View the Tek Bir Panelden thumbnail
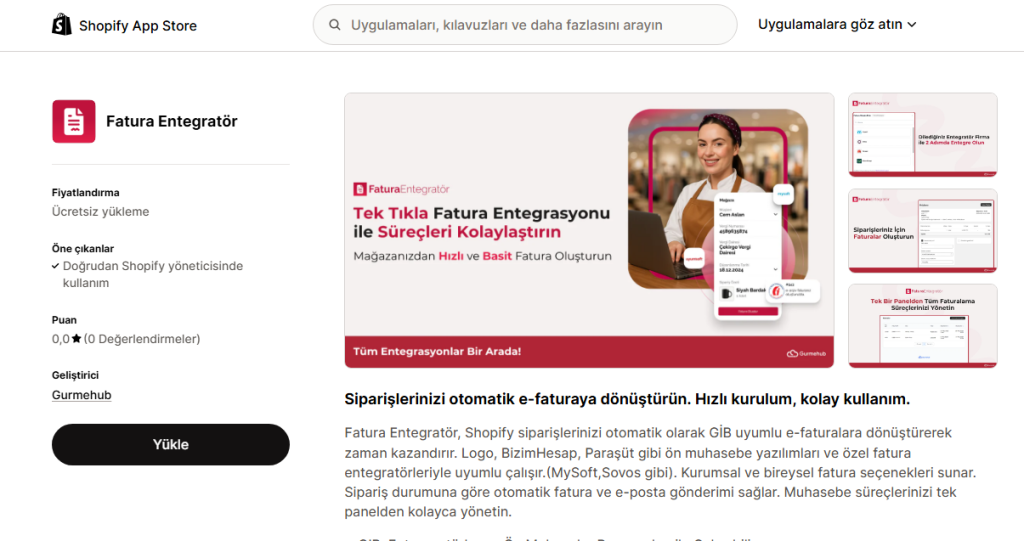 point(922,325)
